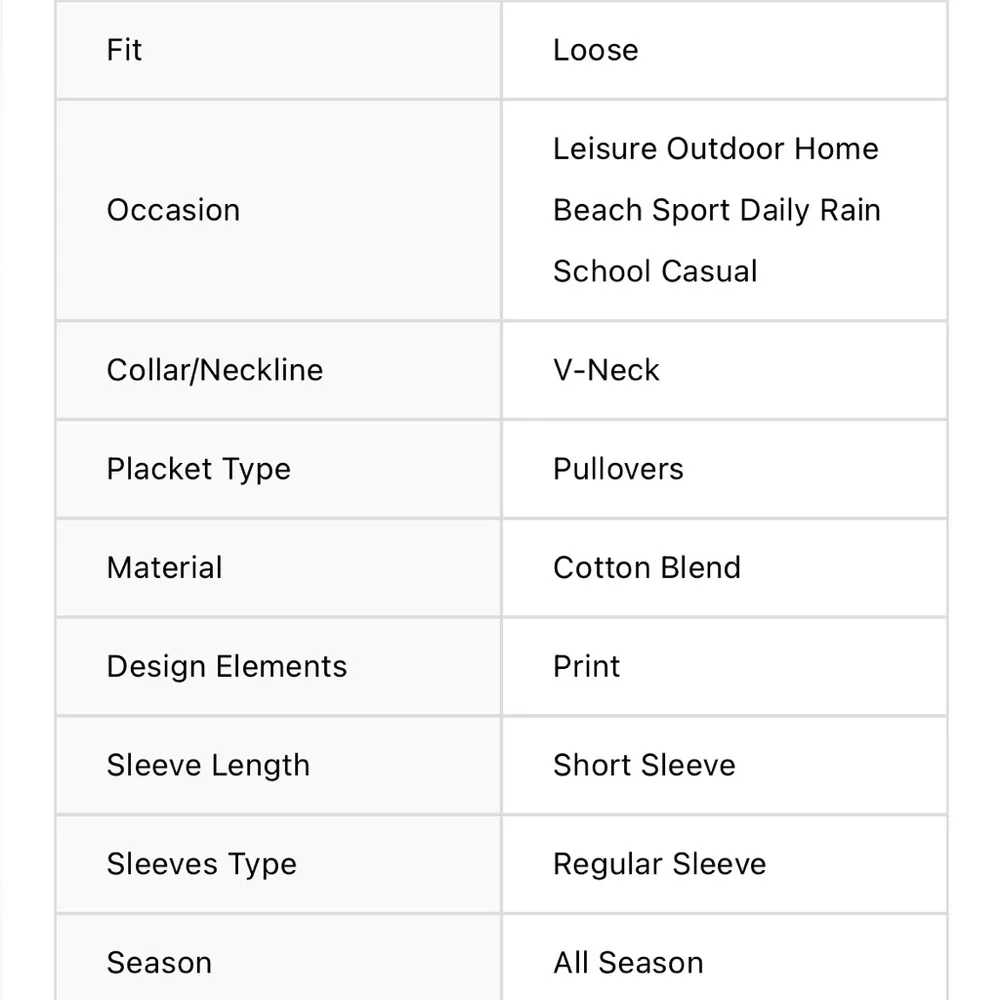Click the Material label
Screen dimensions: 1000x1000
[164, 568]
